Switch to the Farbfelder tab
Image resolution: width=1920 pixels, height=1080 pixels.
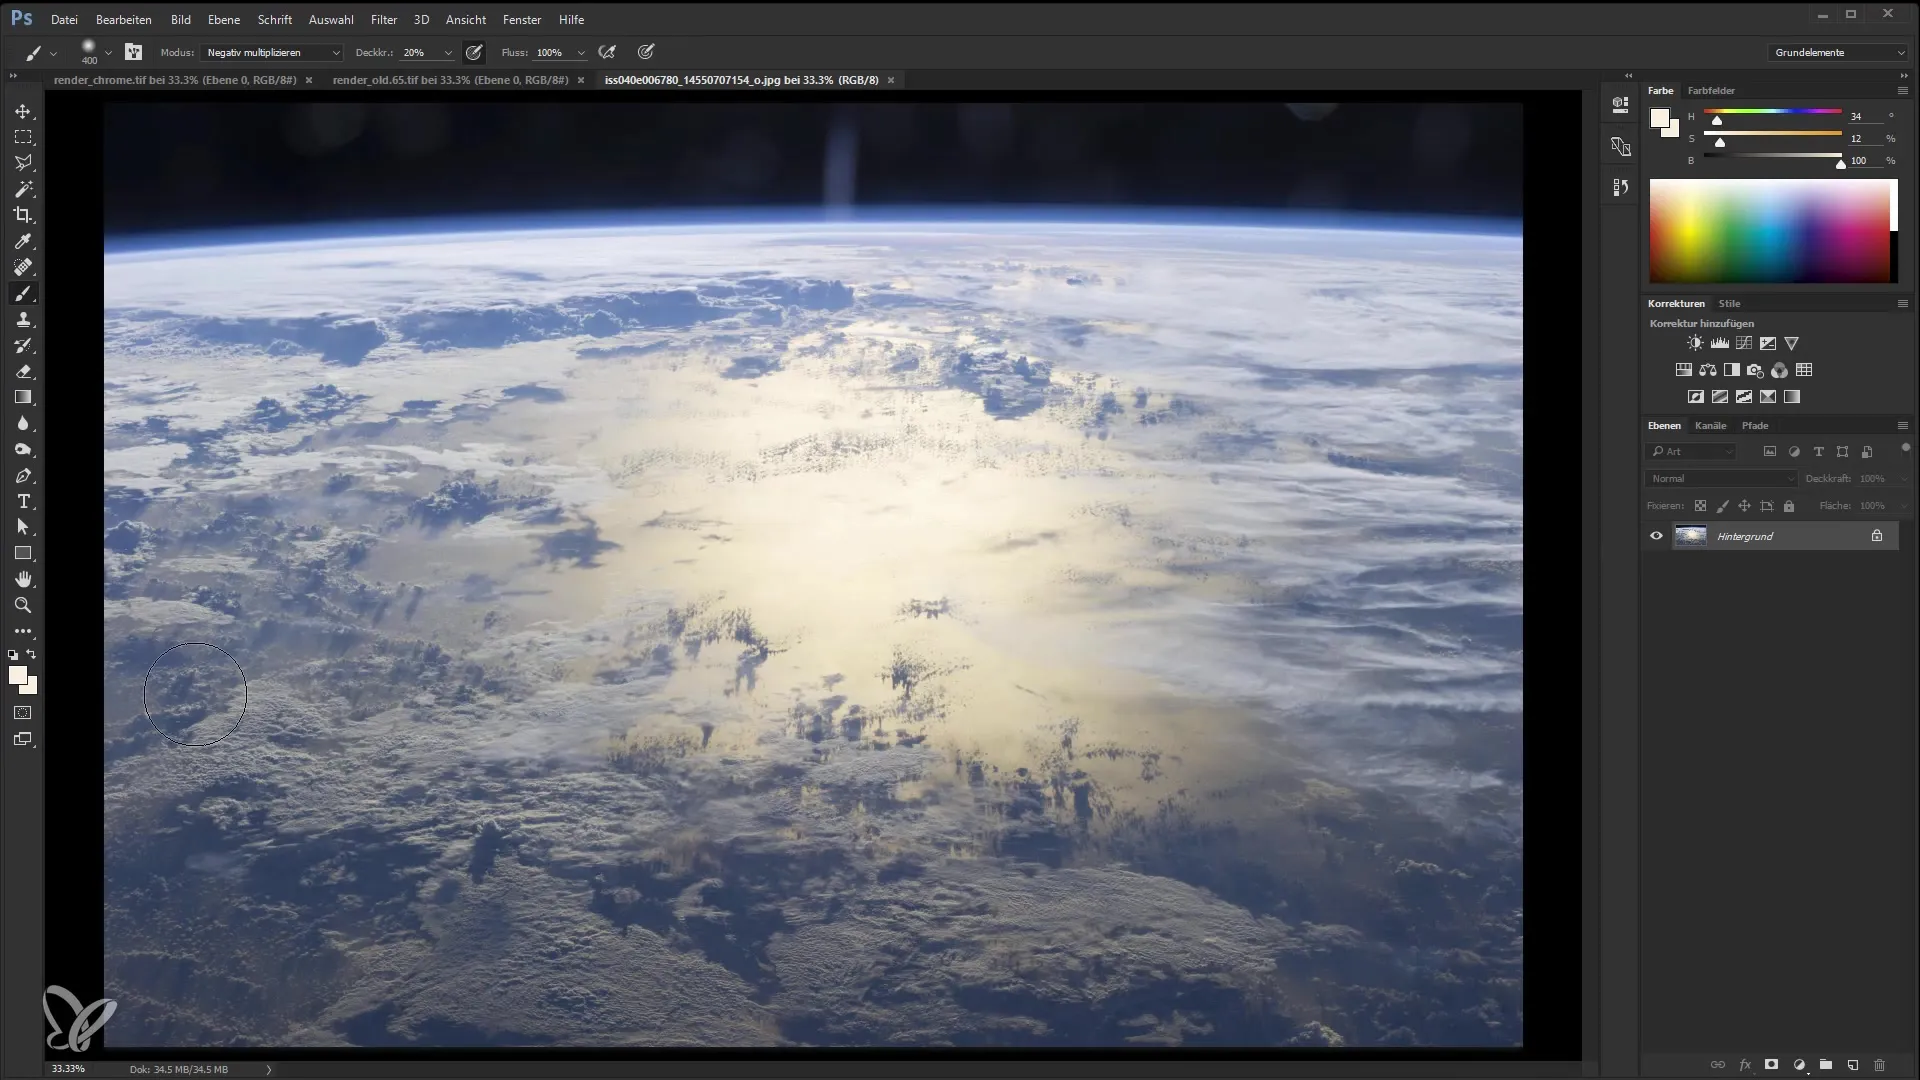pyautogui.click(x=1711, y=90)
